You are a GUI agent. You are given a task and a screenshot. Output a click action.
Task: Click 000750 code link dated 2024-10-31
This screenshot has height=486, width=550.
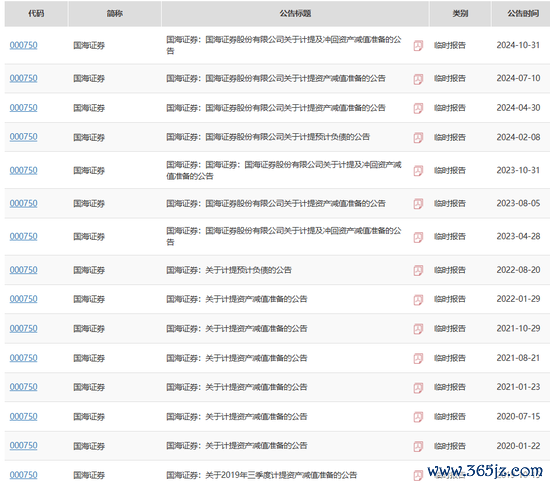click(x=24, y=45)
